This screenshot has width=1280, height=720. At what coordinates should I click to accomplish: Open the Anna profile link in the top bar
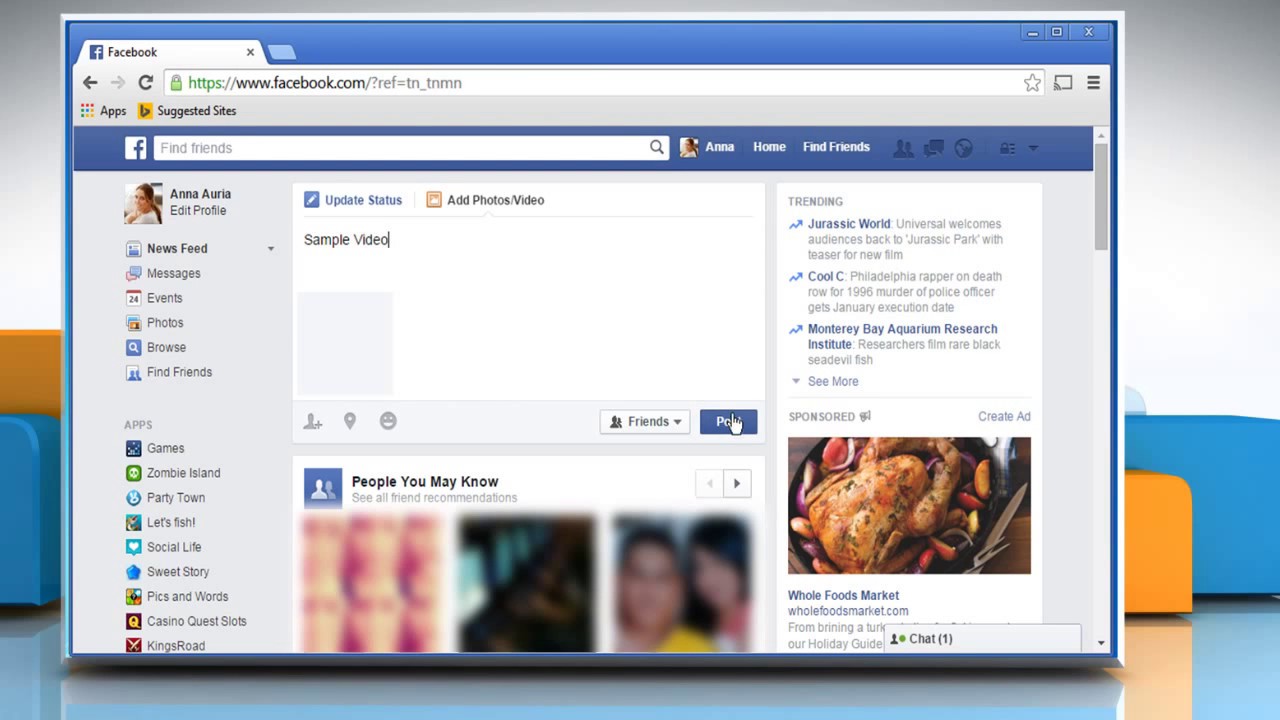coord(707,147)
